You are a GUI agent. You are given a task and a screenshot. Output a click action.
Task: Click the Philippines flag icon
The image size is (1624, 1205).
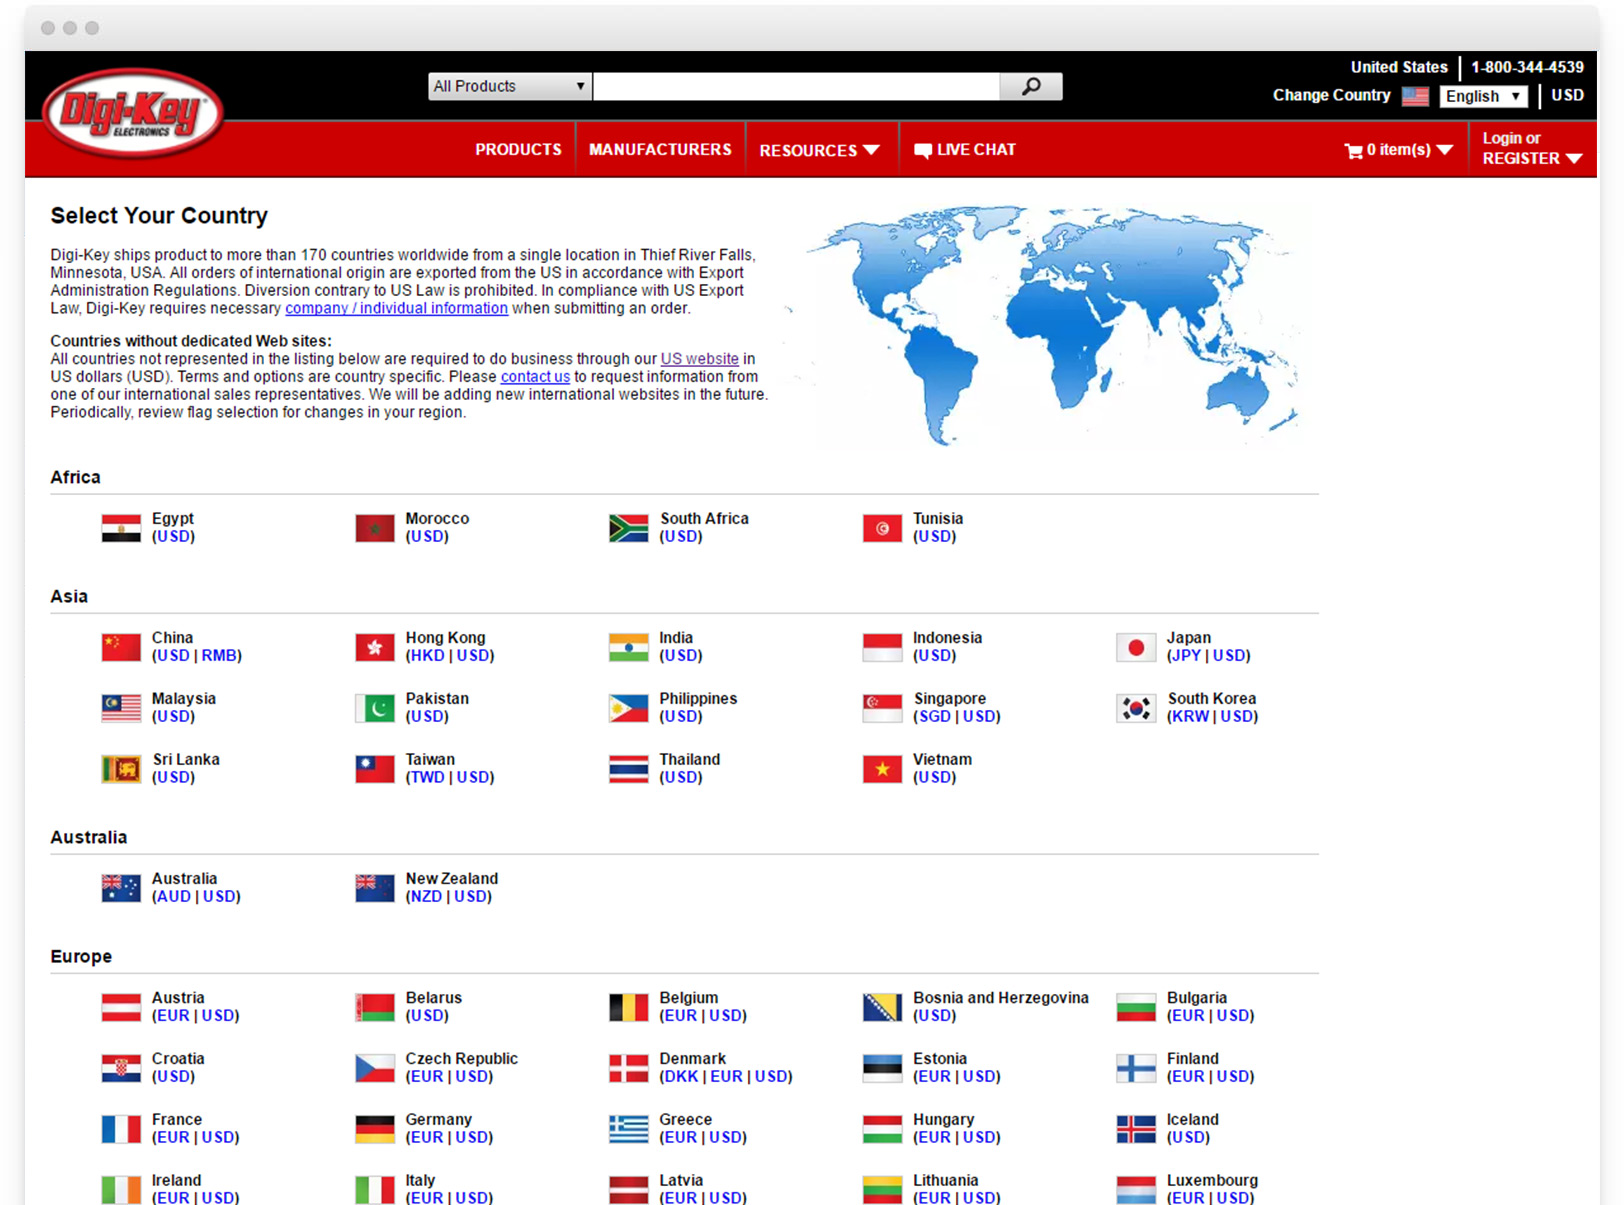[629, 708]
